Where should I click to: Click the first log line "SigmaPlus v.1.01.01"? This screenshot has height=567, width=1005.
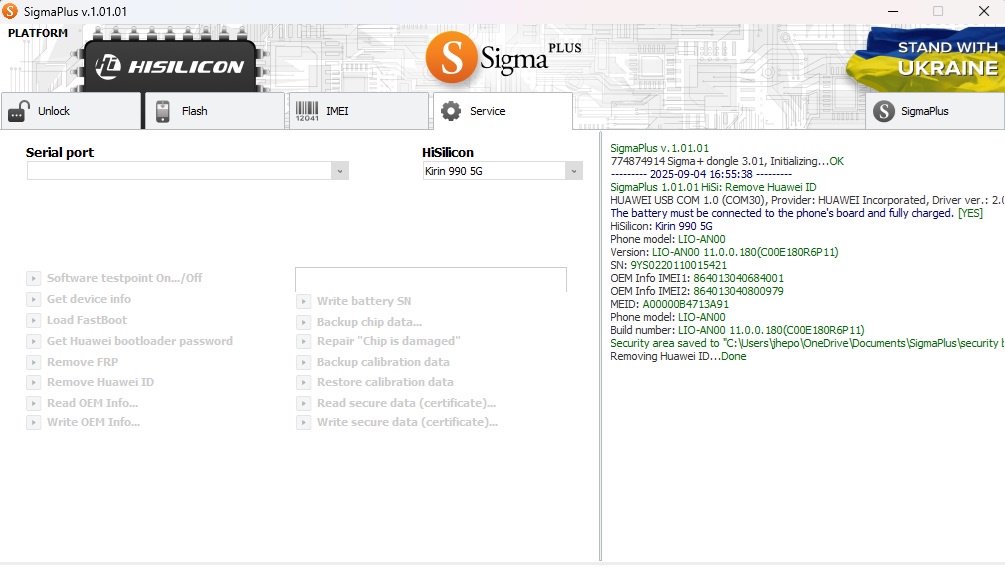[x=660, y=148]
